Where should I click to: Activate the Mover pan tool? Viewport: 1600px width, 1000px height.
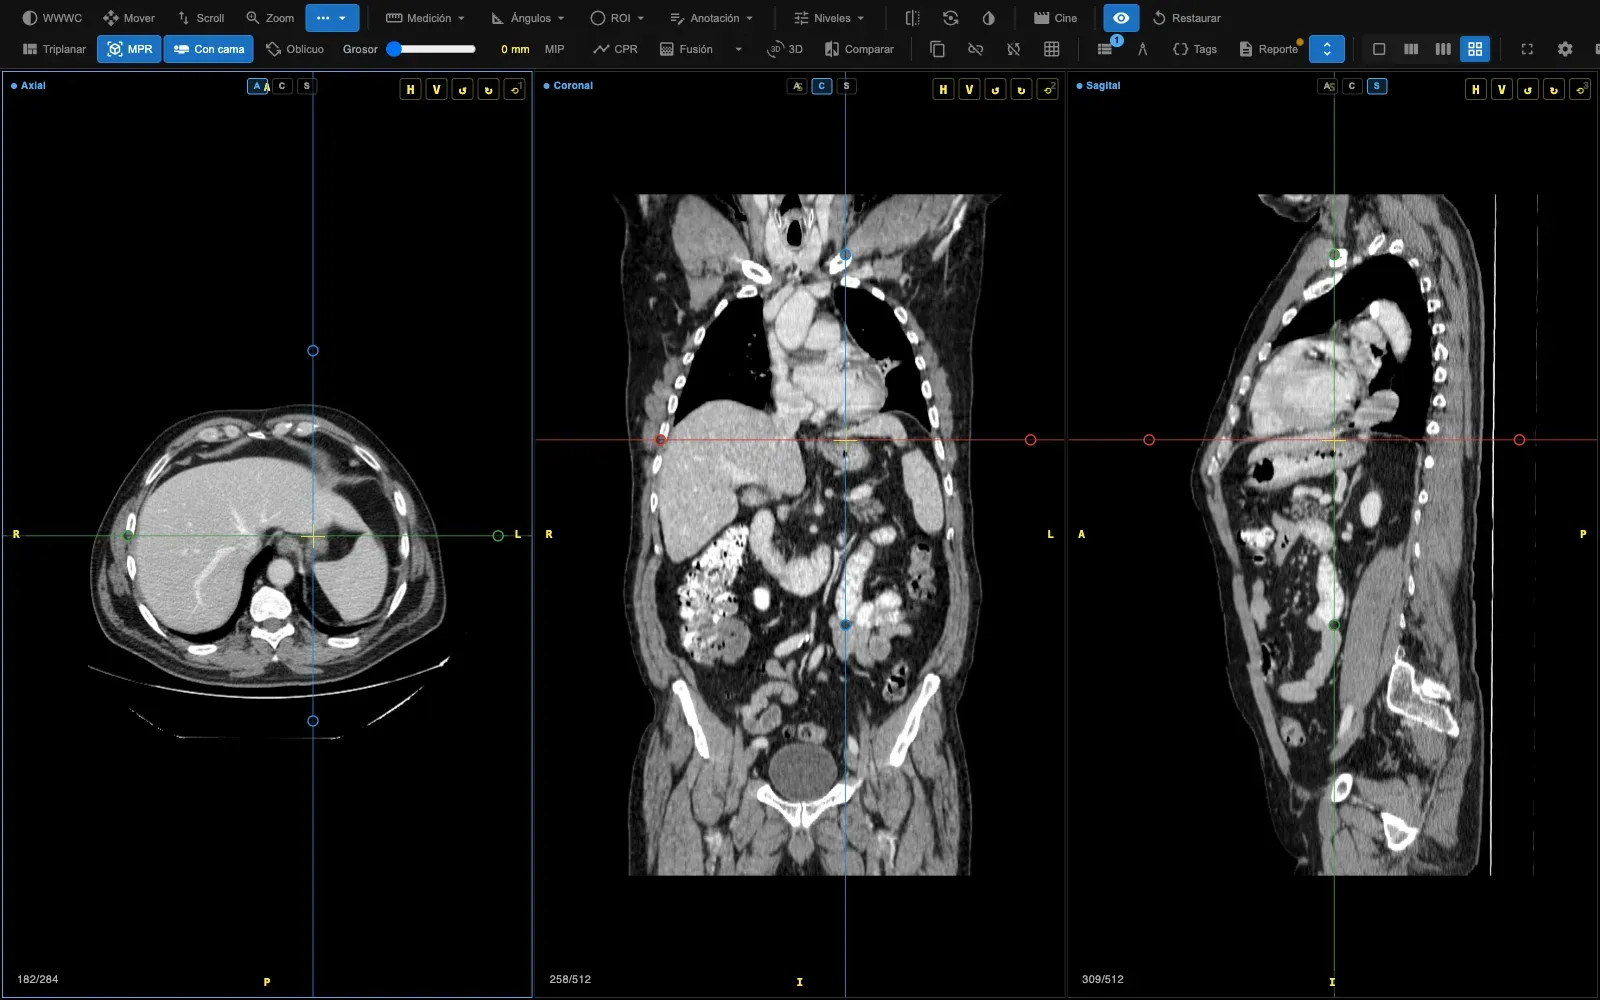(129, 18)
